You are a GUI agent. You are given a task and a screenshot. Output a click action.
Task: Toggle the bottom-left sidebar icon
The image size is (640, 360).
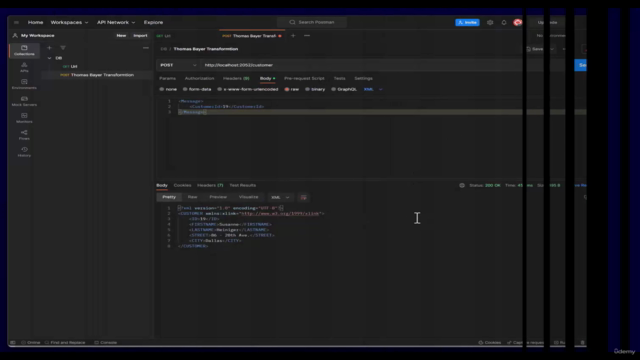[x=13, y=342]
